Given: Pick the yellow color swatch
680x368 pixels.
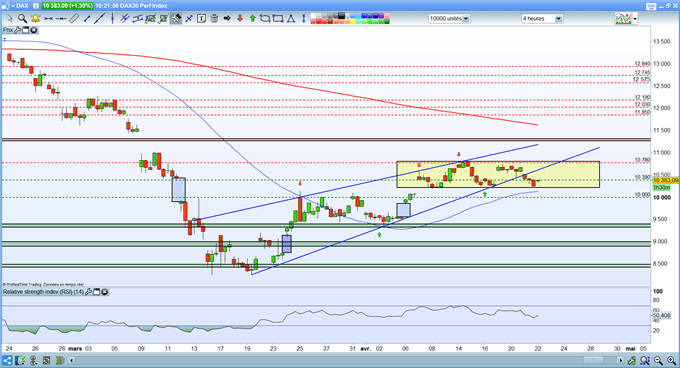Looking at the screenshot, I should click(x=353, y=22).
